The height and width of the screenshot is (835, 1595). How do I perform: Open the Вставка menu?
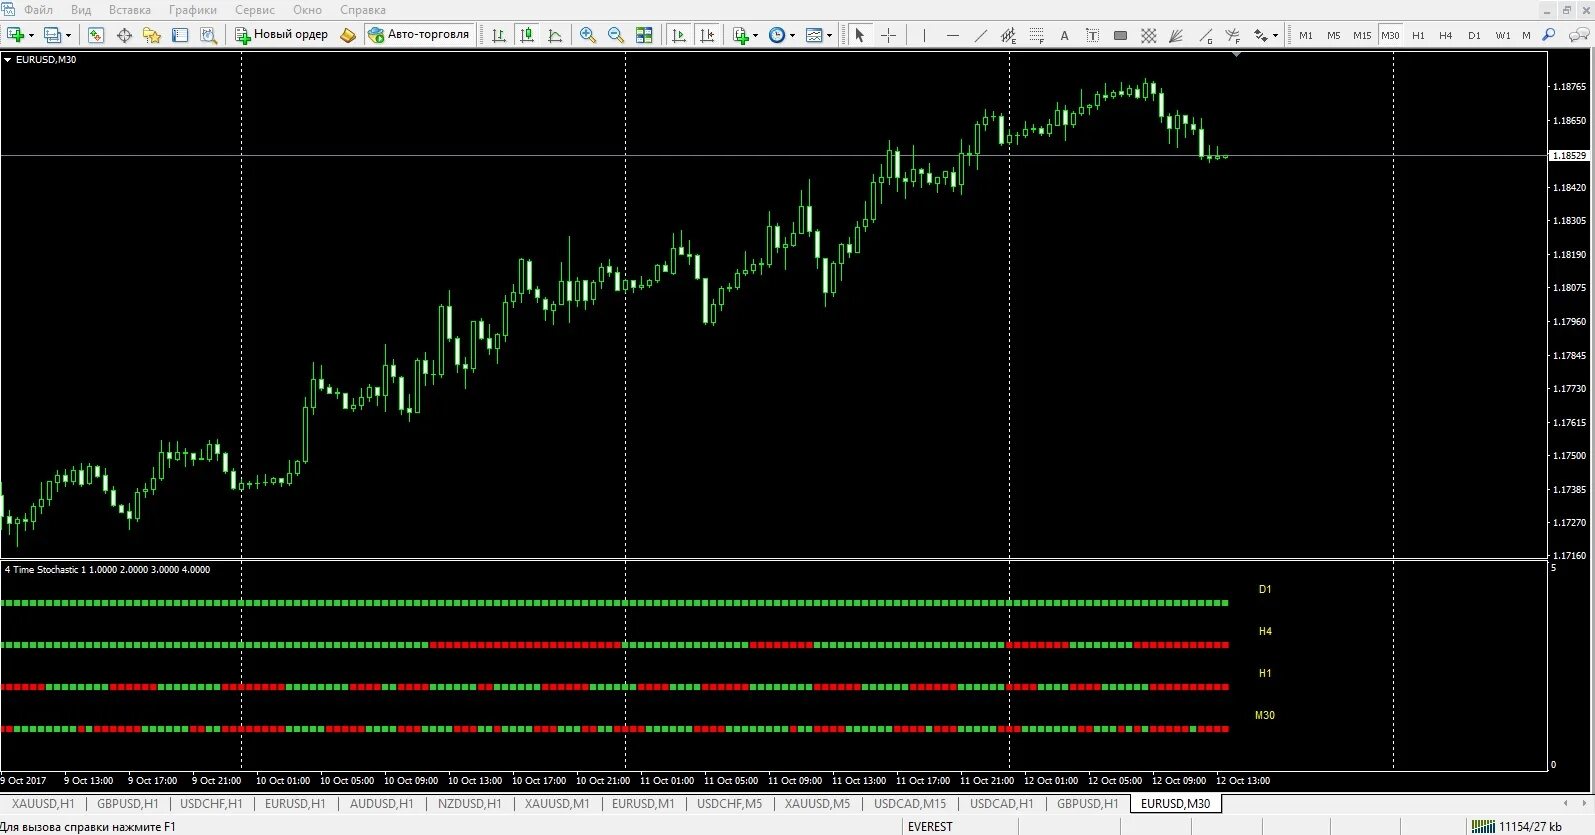[130, 10]
